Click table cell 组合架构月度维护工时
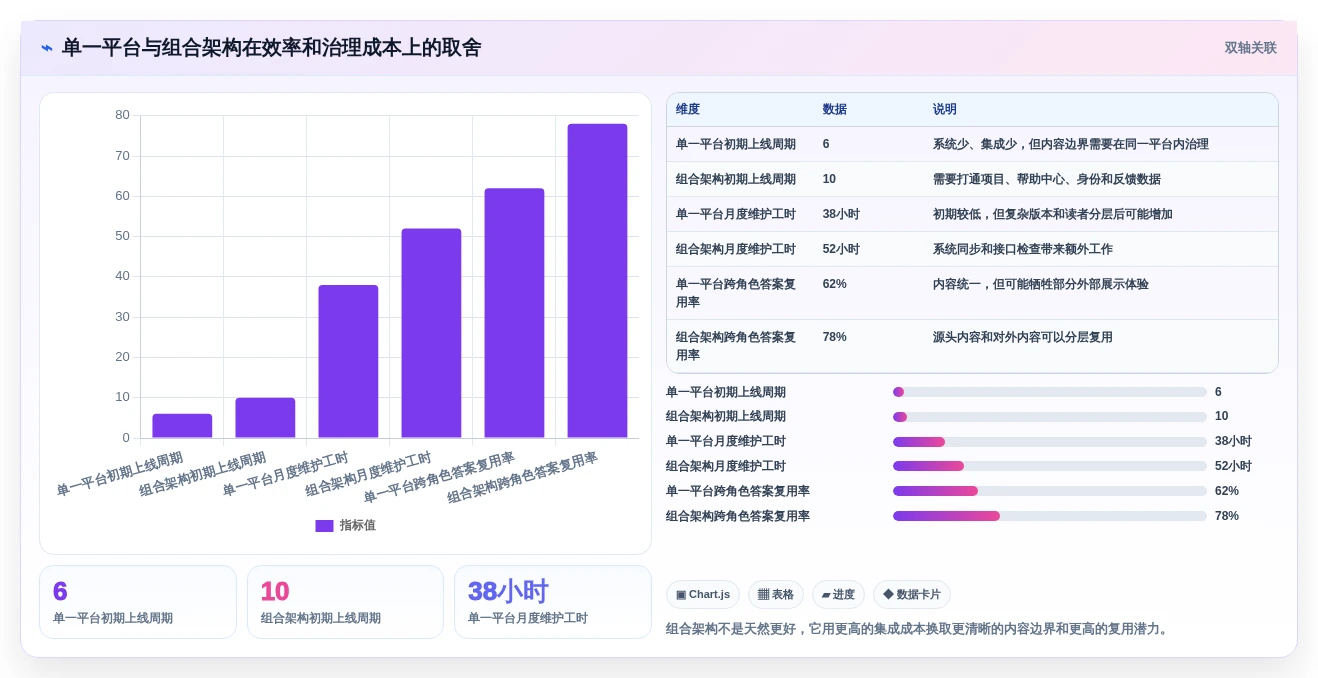Screen dimensions: 1318x678 coord(736,249)
